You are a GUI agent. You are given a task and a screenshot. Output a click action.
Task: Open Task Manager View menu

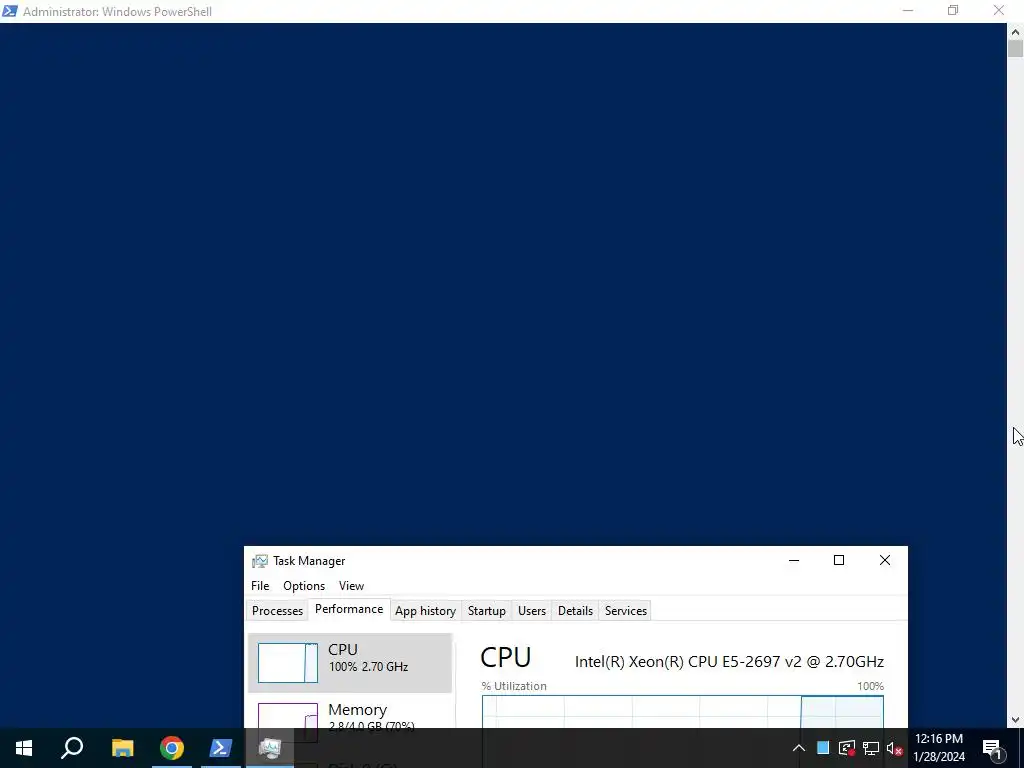pyautogui.click(x=351, y=586)
